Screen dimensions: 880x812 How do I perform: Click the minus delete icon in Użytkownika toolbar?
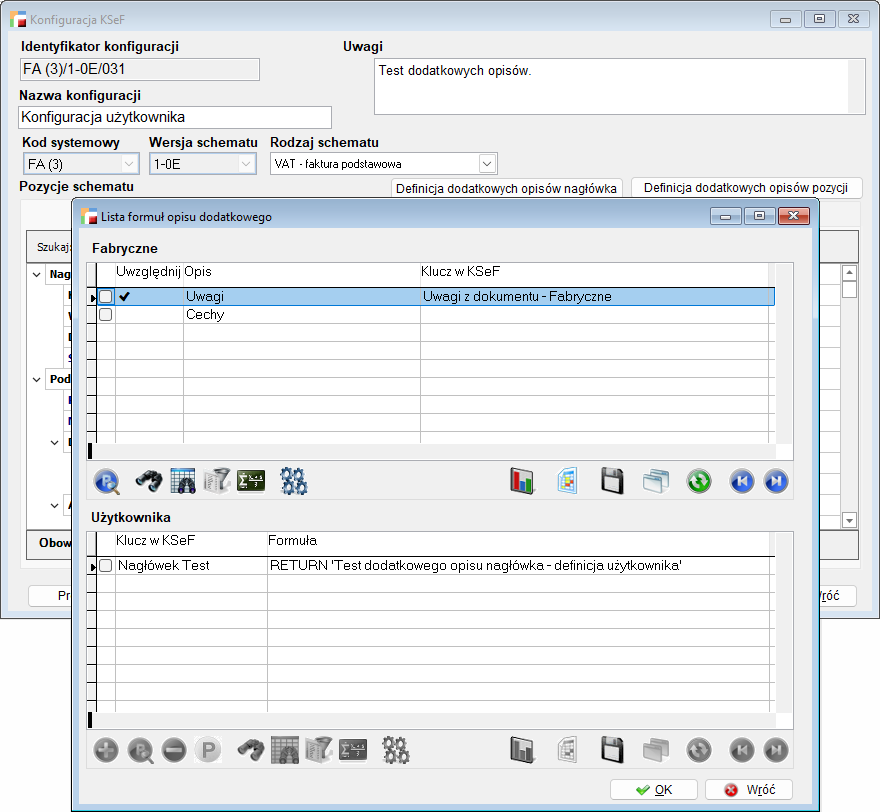tap(173, 750)
